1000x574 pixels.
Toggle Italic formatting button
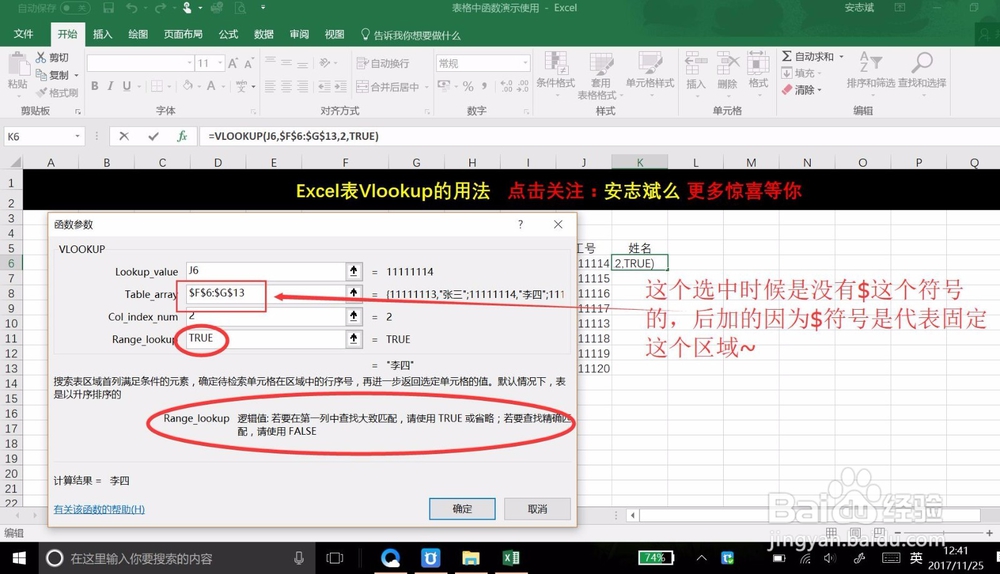coord(110,86)
